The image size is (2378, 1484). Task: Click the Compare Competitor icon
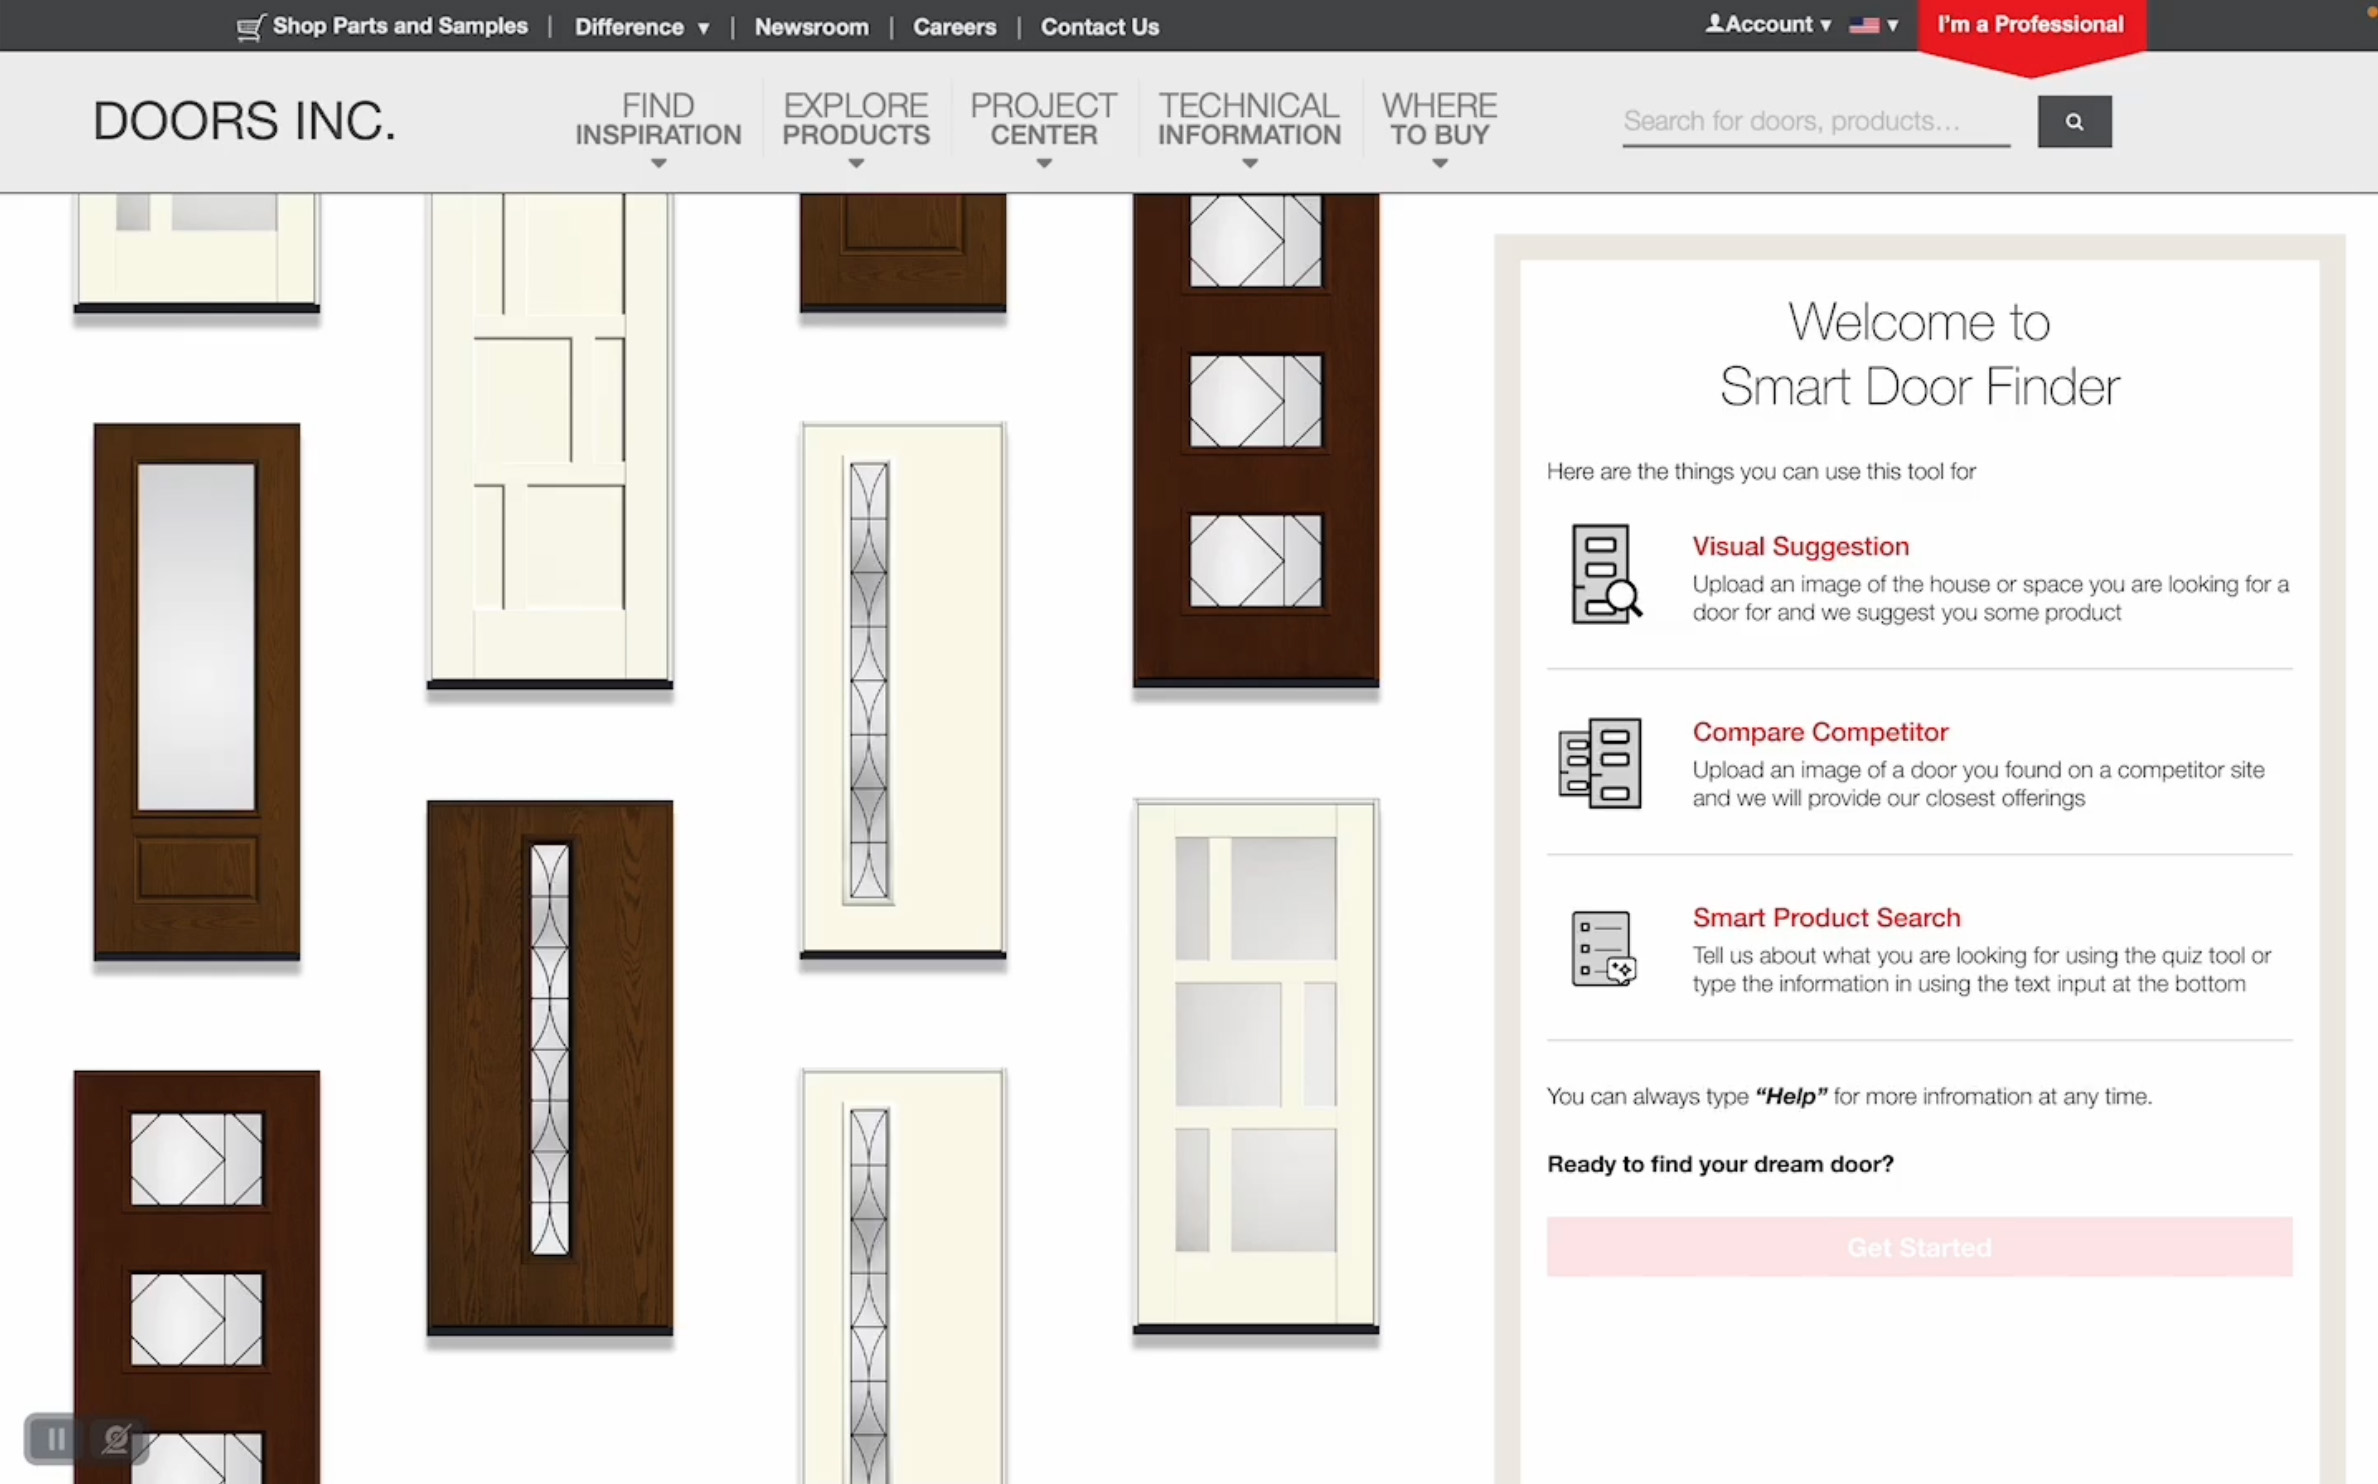click(1600, 763)
